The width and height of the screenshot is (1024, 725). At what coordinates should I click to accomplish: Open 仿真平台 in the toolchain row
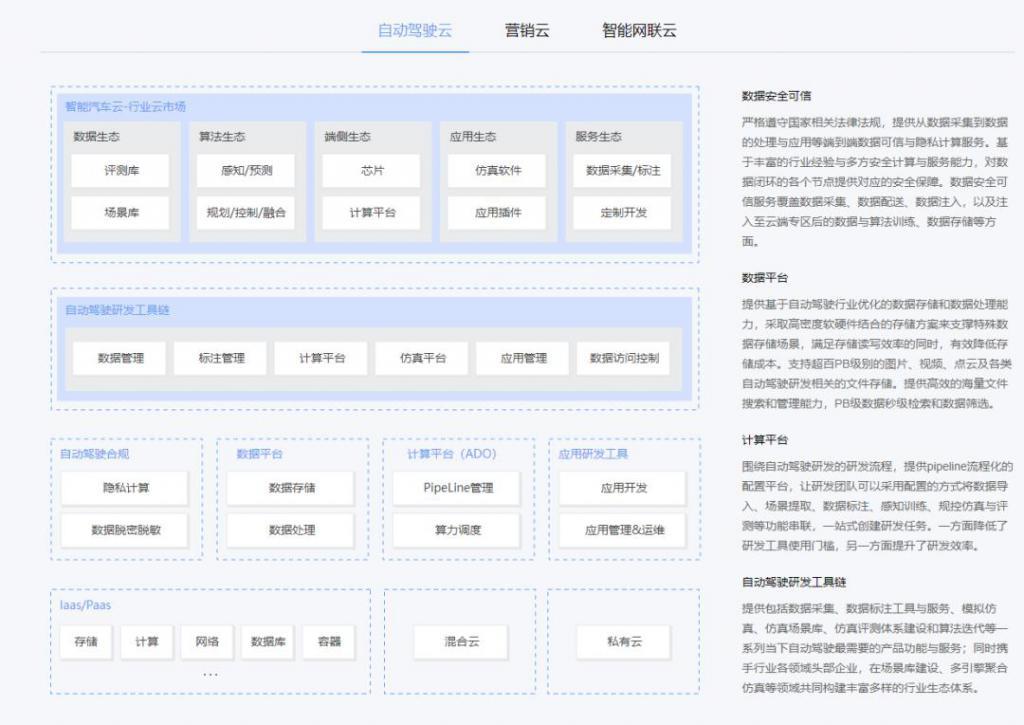tap(422, 358)
